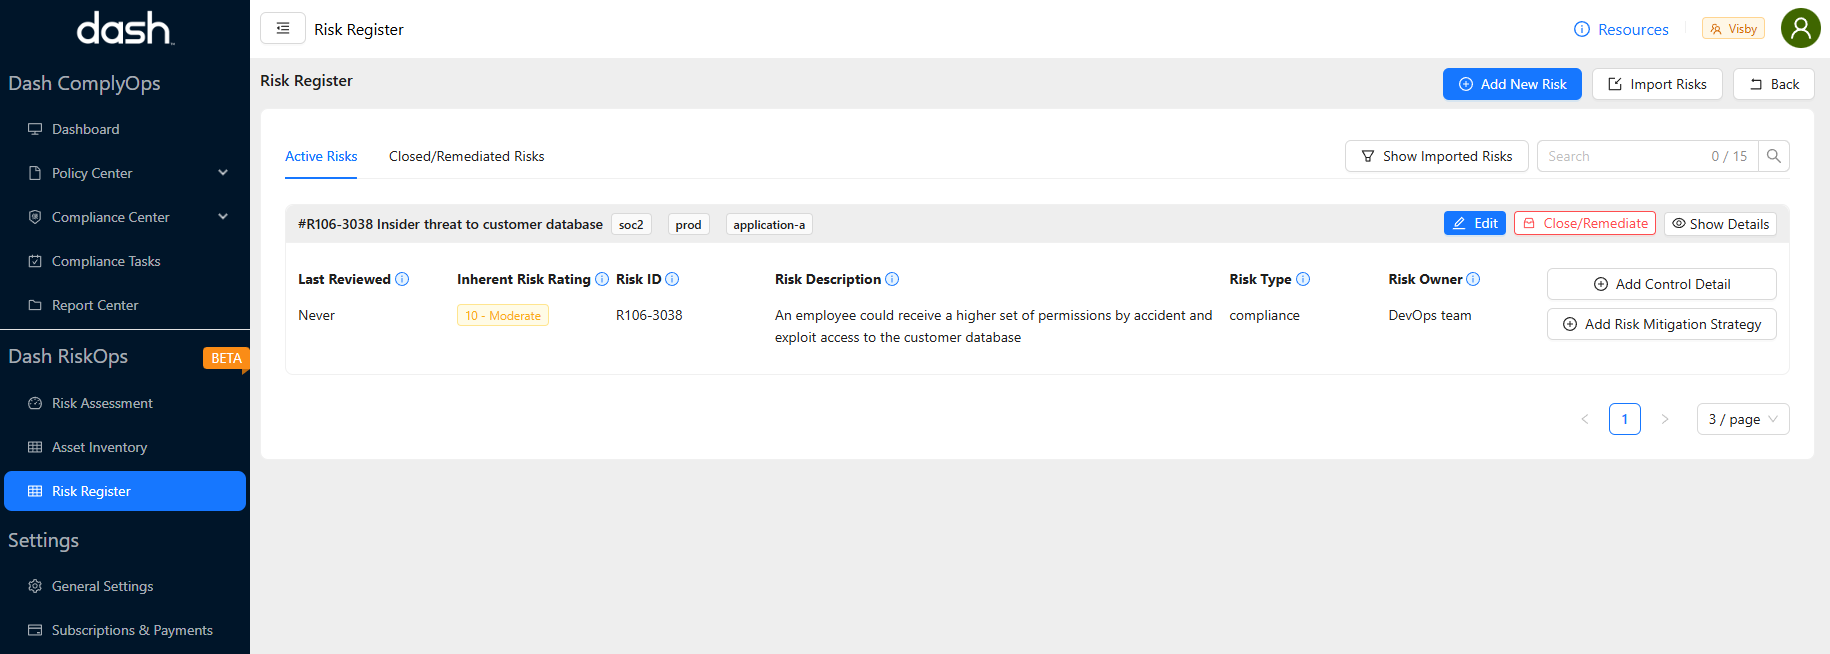Click the Risk Description info icon

[x=892, y=279]
